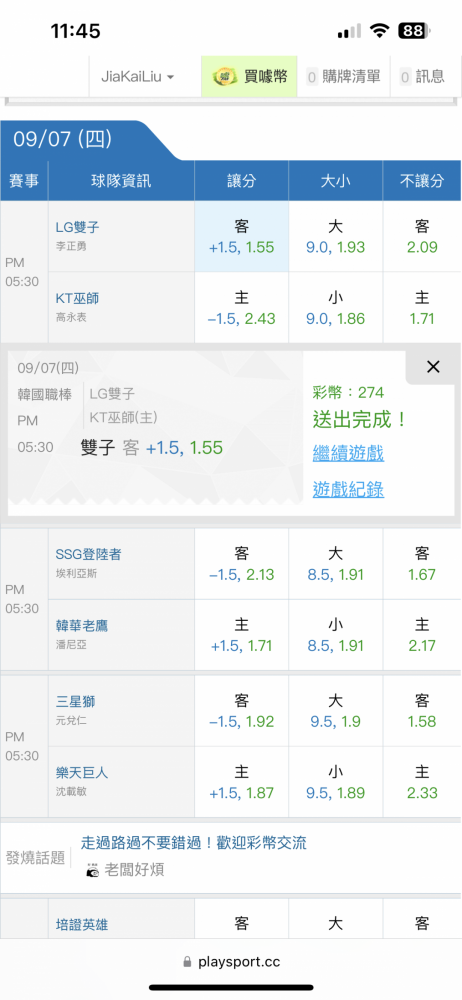The image size is (462, 1000).
Task: Click the 遊戲紀錄 link
Action: pos(348,490)
